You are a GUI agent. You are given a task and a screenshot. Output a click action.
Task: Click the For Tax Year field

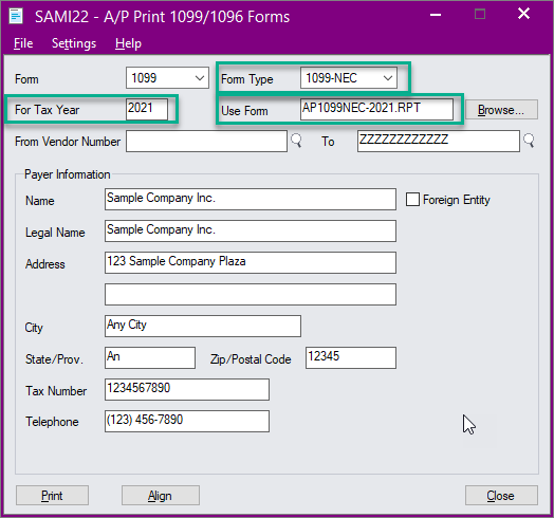tap(147, 109)
